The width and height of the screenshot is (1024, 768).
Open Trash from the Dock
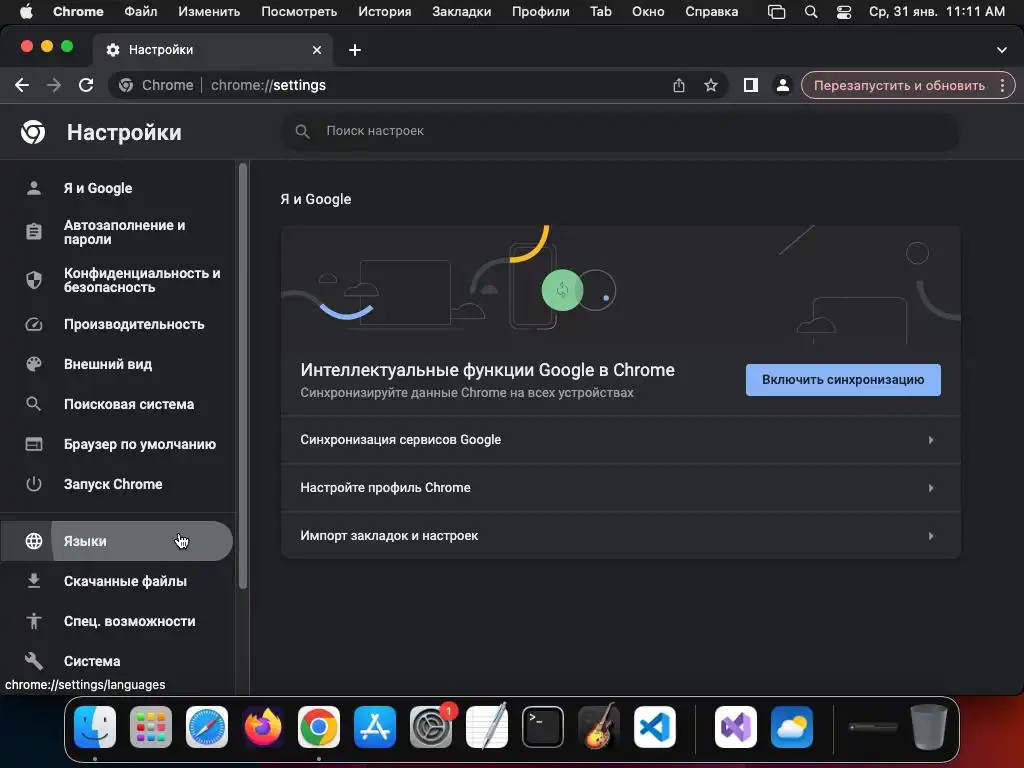point(929,727)
